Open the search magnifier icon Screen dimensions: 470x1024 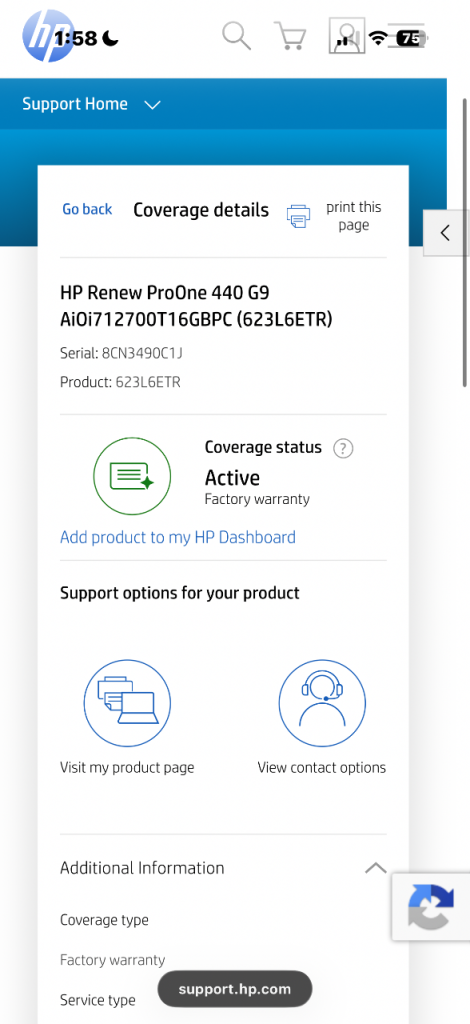(x=236, y=35)
